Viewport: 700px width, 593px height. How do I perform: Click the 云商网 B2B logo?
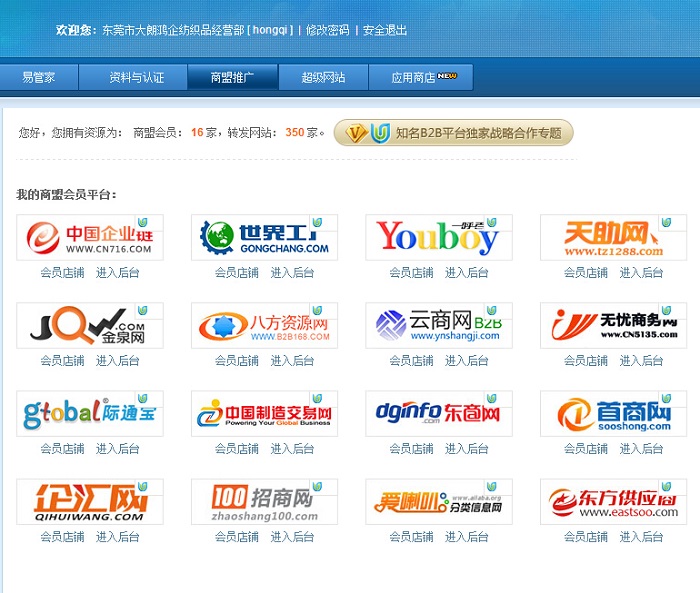tap(438, 326)
